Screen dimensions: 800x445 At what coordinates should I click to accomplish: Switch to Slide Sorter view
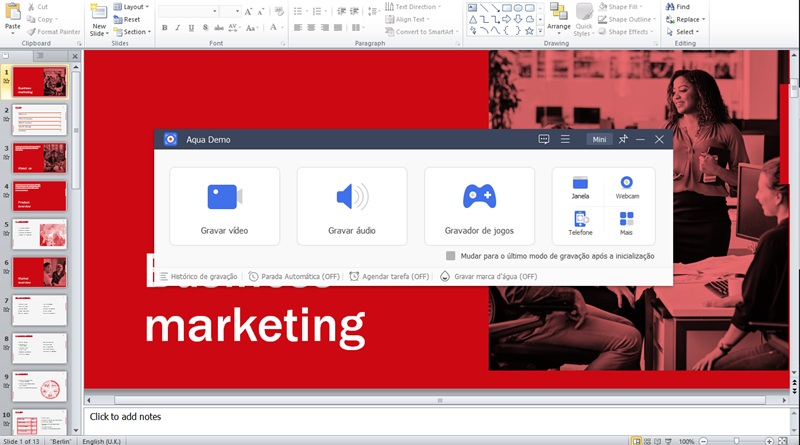click(647, 441)
